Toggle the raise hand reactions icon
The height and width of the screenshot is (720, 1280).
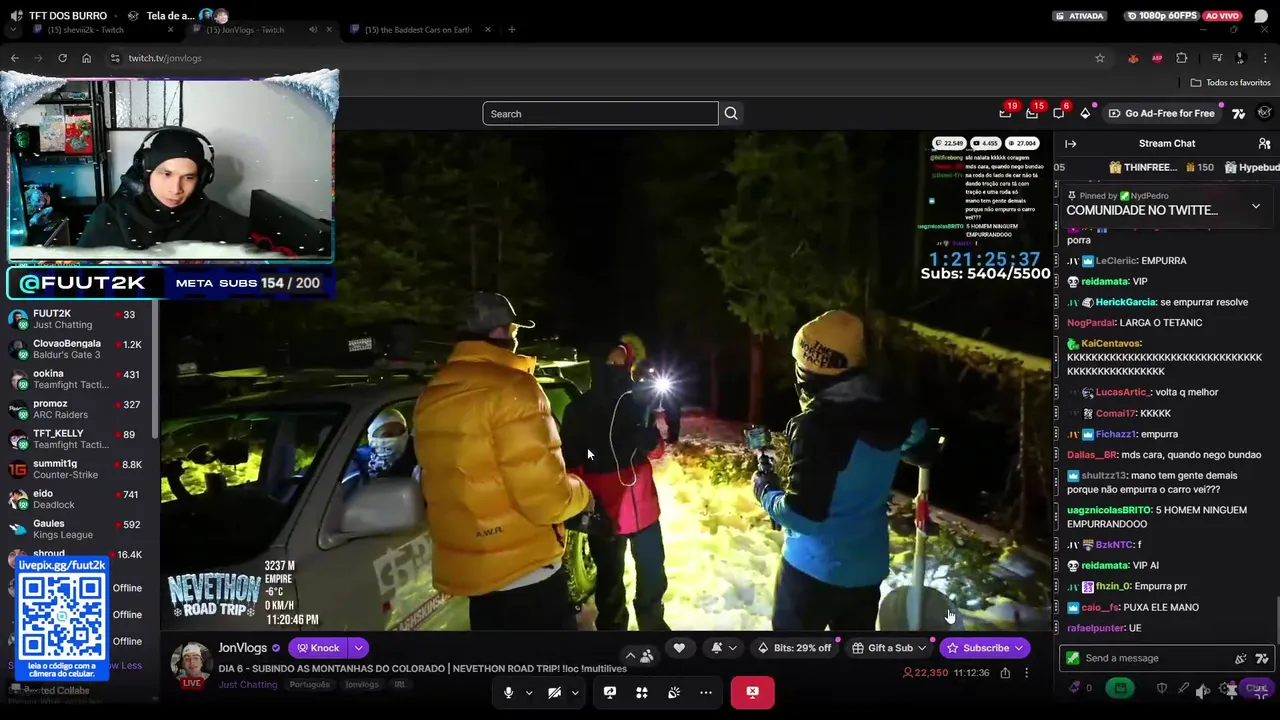tap(674, 692)
